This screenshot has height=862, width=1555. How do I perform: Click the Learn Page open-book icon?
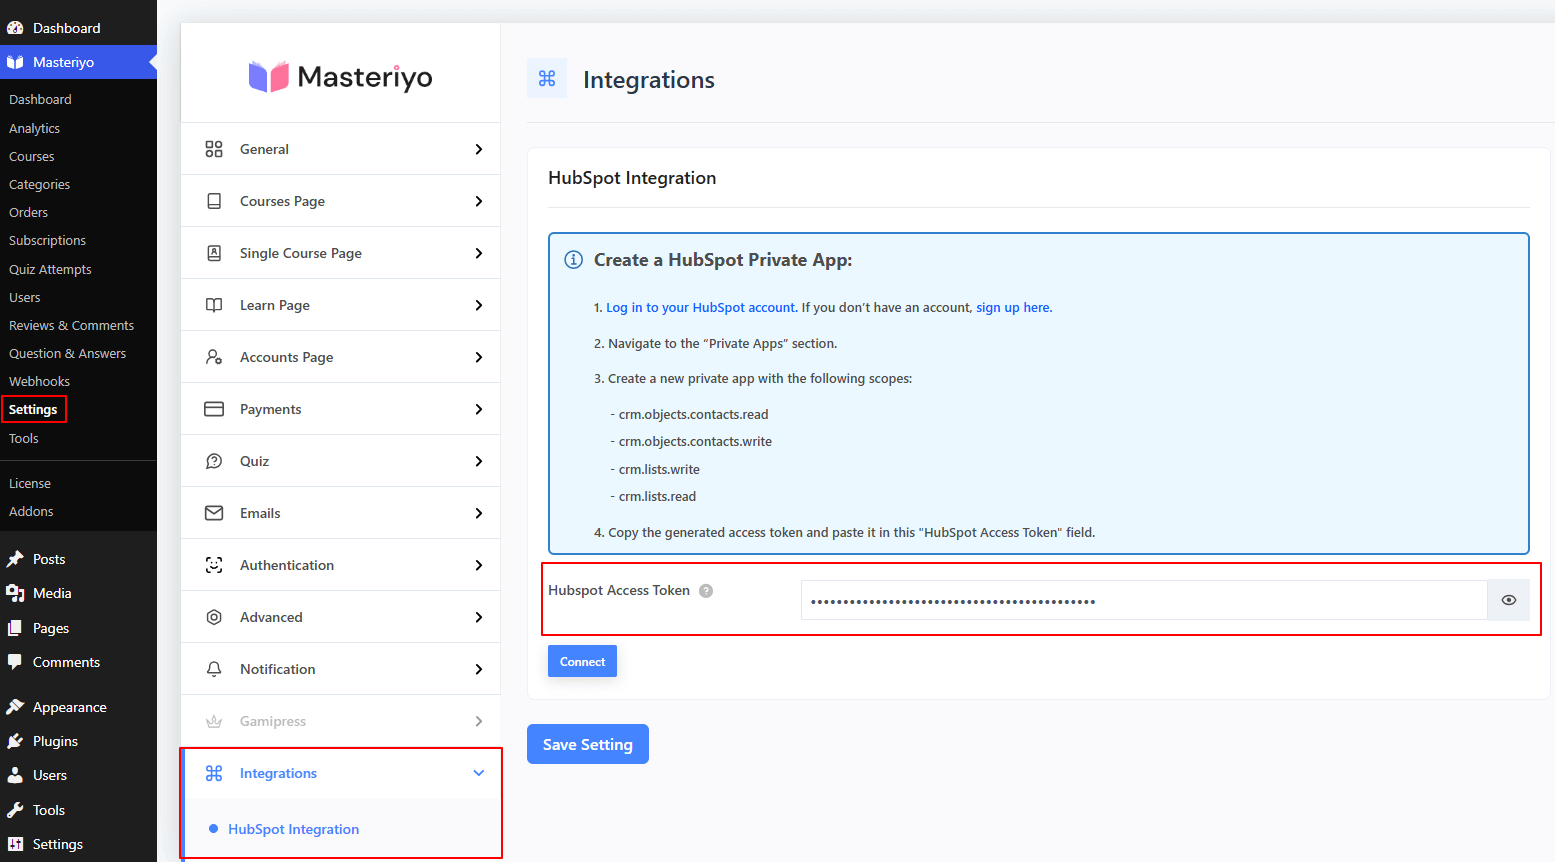(x=214, y=305)
